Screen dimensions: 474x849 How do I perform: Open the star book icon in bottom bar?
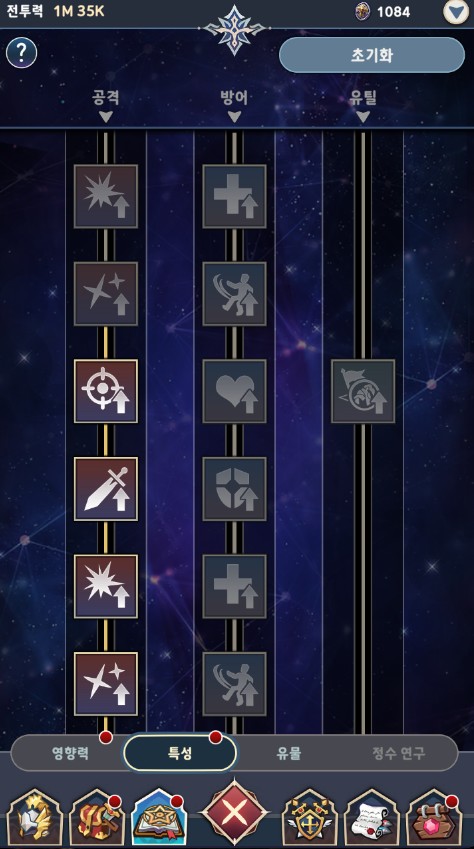pyautogui.click(x=157, y=818)
